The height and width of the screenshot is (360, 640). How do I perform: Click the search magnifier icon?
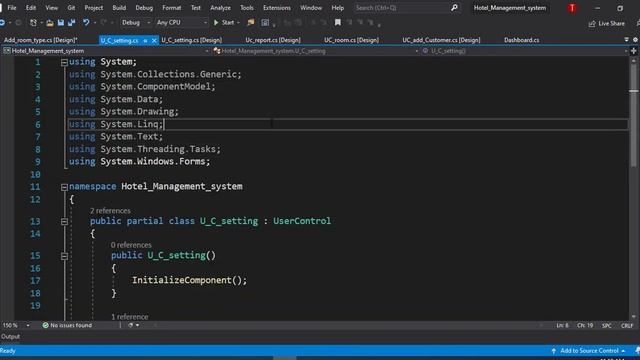tap(454, 8)
